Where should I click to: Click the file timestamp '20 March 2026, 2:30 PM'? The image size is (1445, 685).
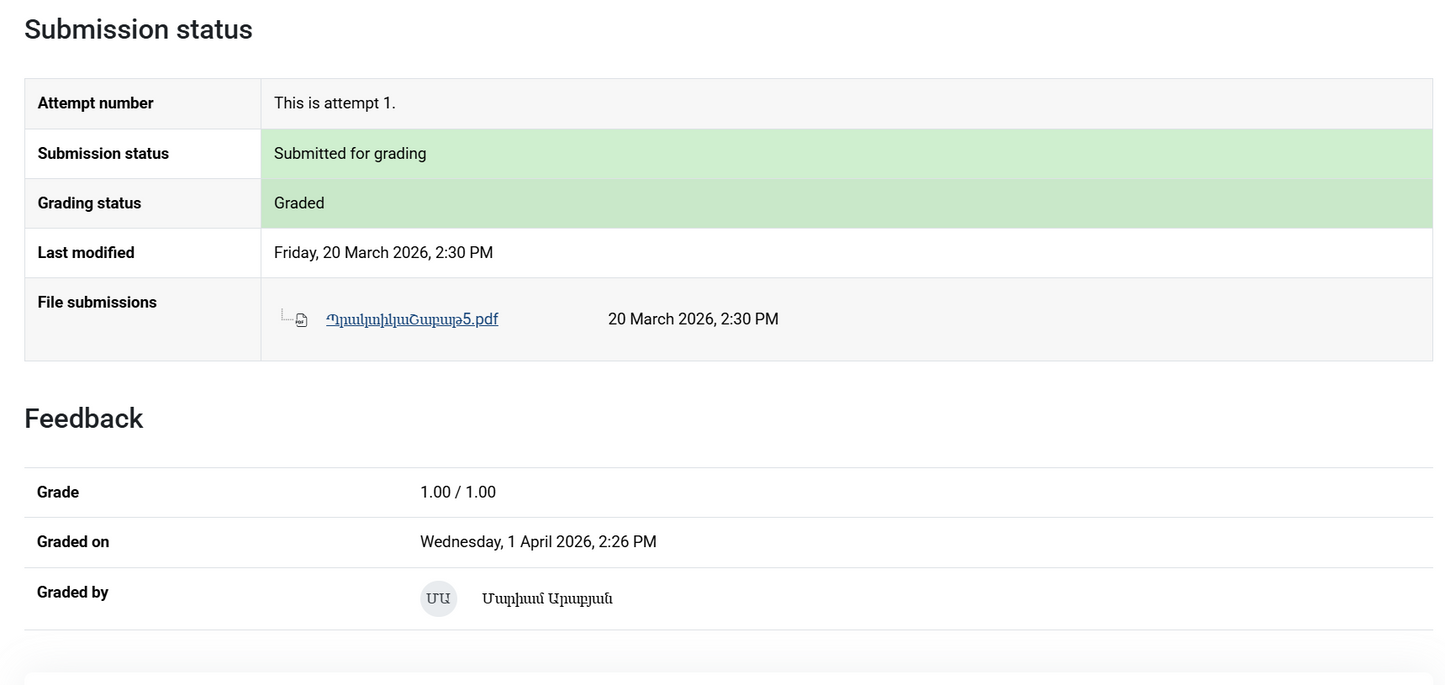[x=693, y=319]
